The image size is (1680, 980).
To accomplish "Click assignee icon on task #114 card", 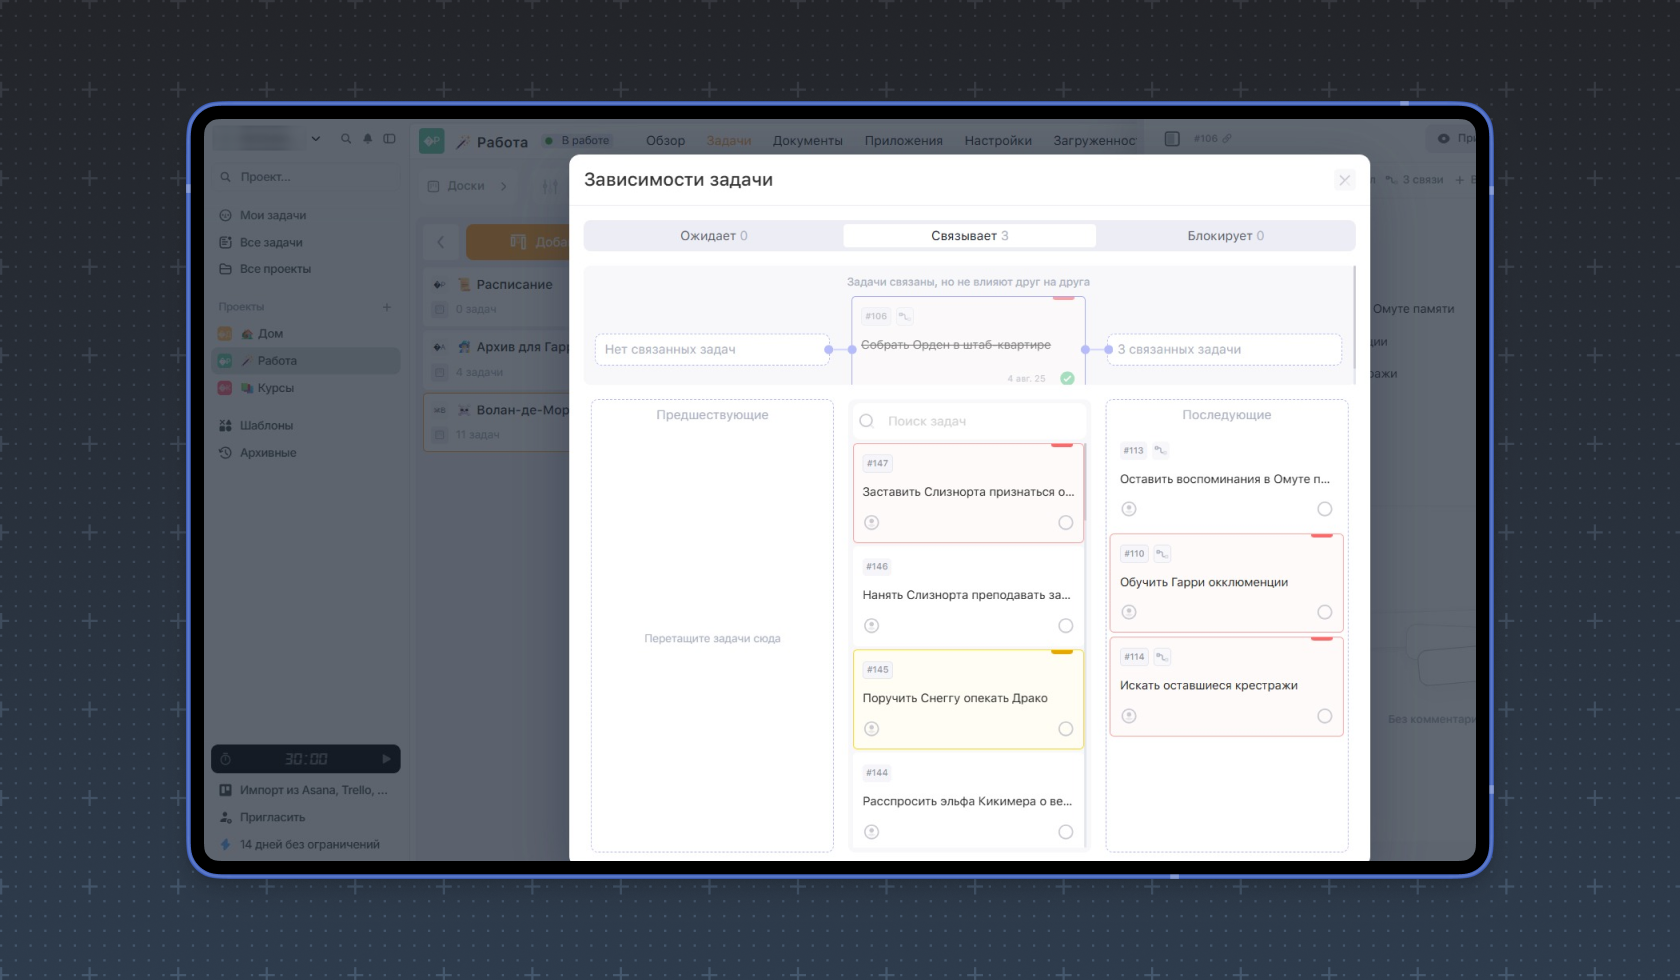I will coord(1129,716).
